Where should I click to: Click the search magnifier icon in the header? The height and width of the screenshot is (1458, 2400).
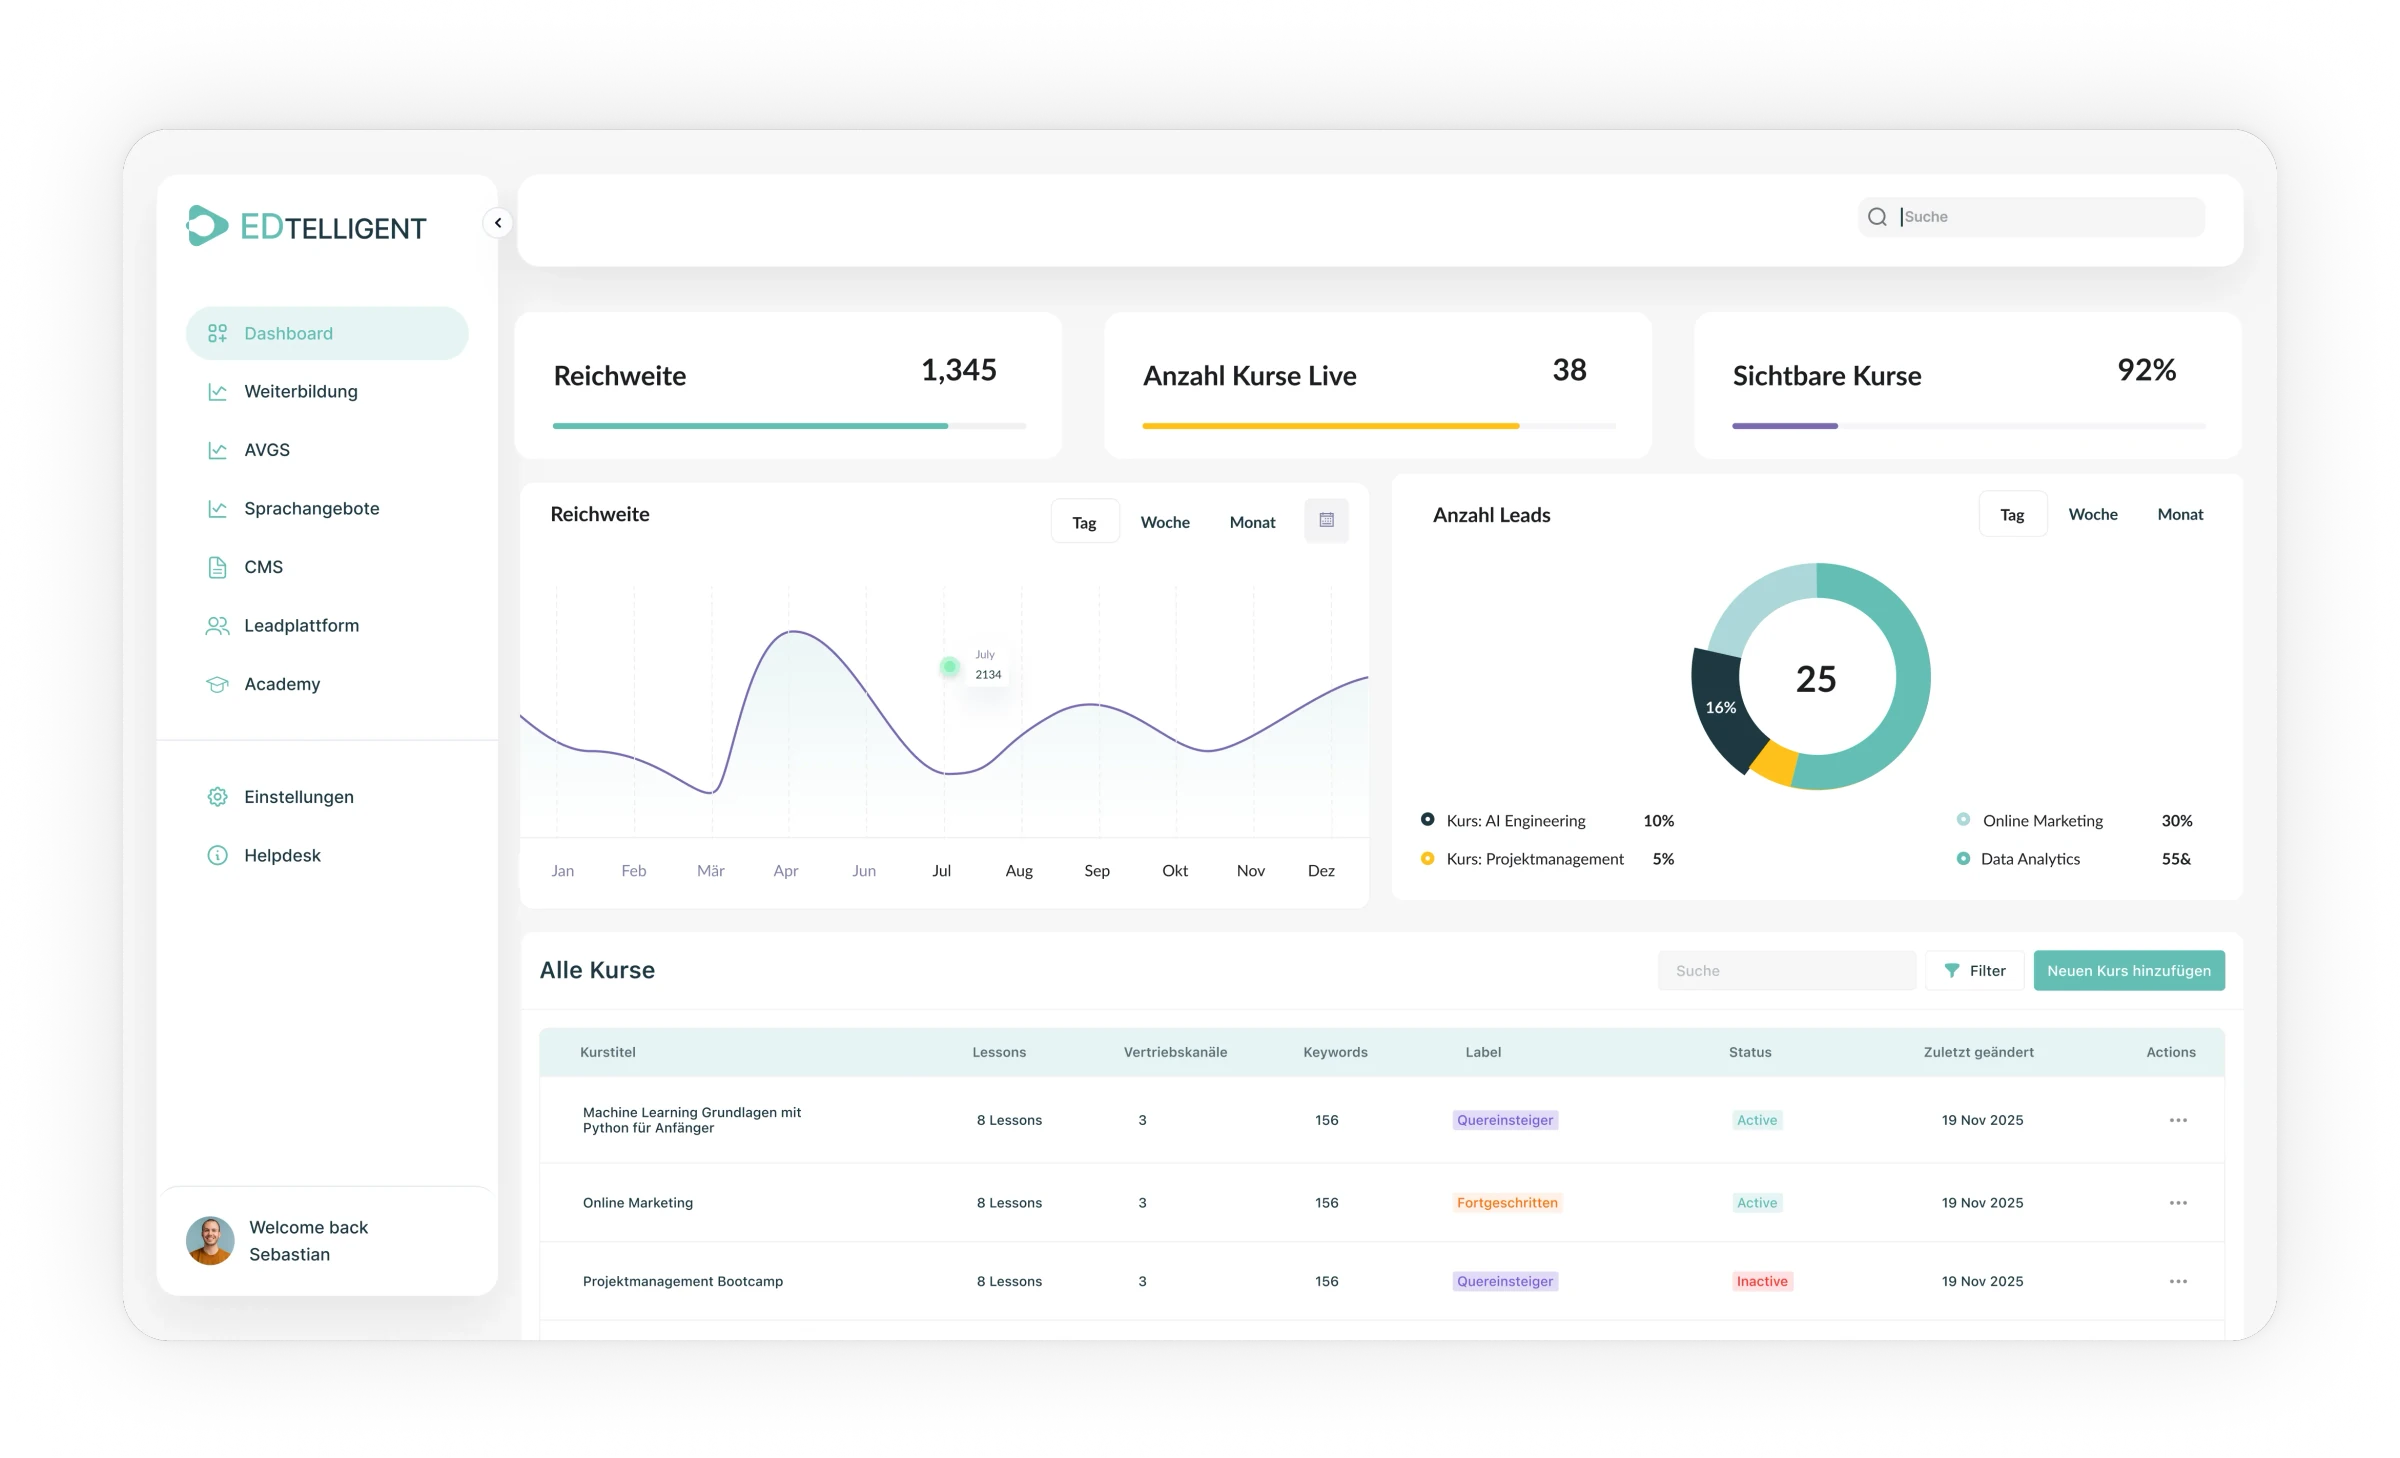(1877, 216)
